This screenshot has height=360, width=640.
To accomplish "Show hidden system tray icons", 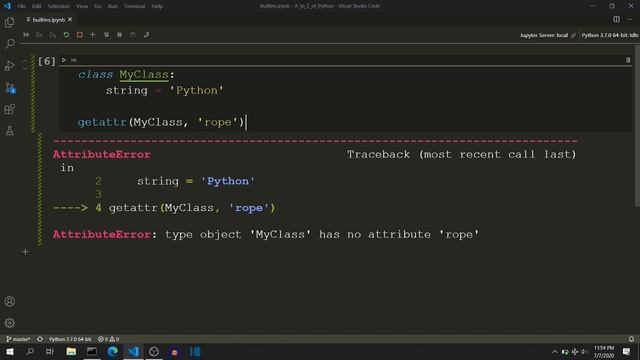I will [x=555, y=352].
